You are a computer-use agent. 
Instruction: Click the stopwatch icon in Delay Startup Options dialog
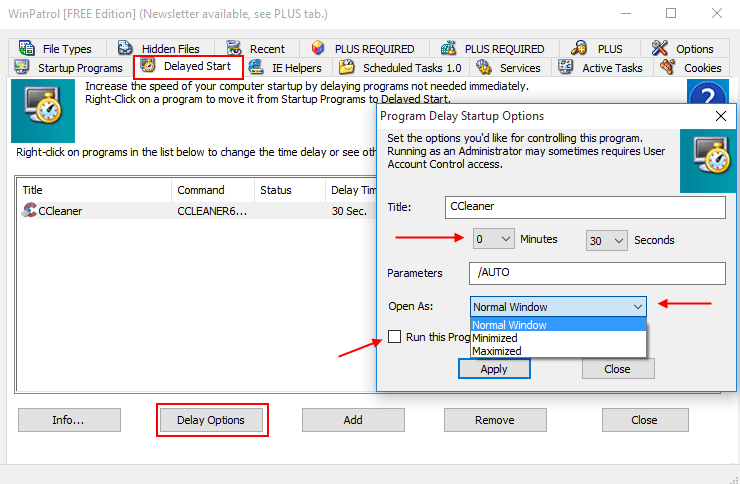708,161
